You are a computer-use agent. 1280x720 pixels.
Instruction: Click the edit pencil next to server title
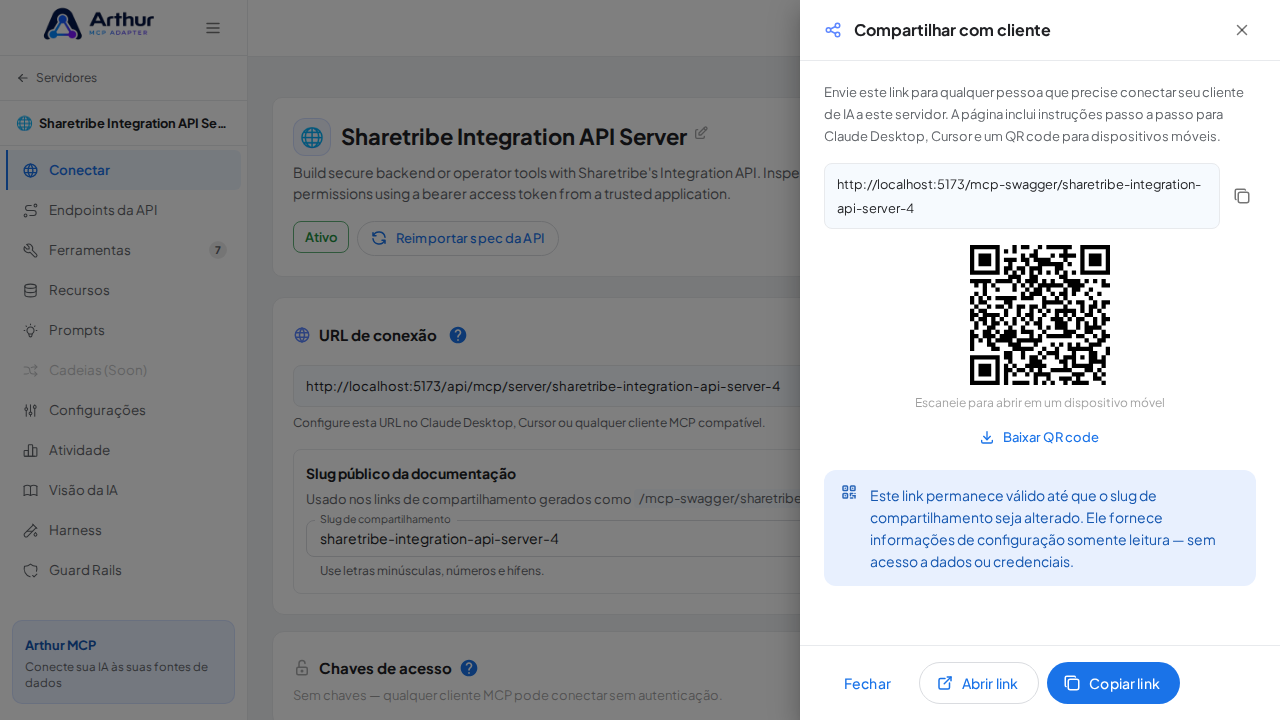[x=701, y=132]
